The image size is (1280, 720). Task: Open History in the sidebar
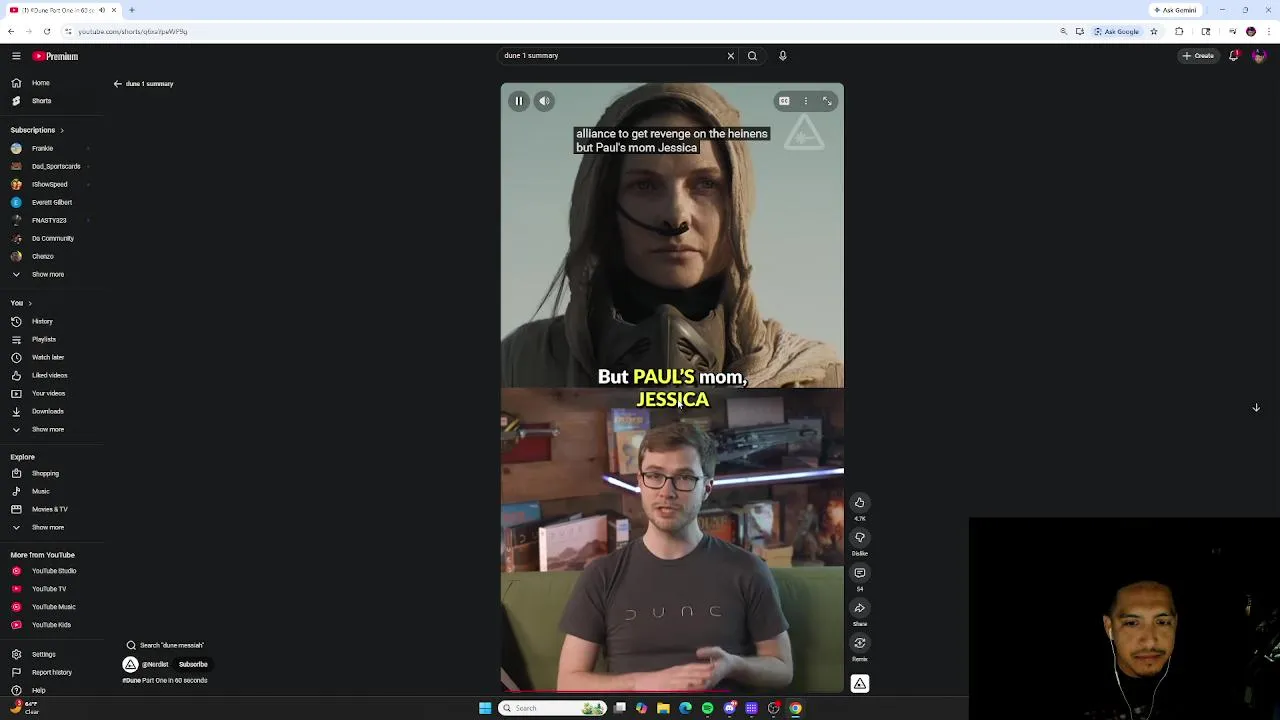(42, 321)
